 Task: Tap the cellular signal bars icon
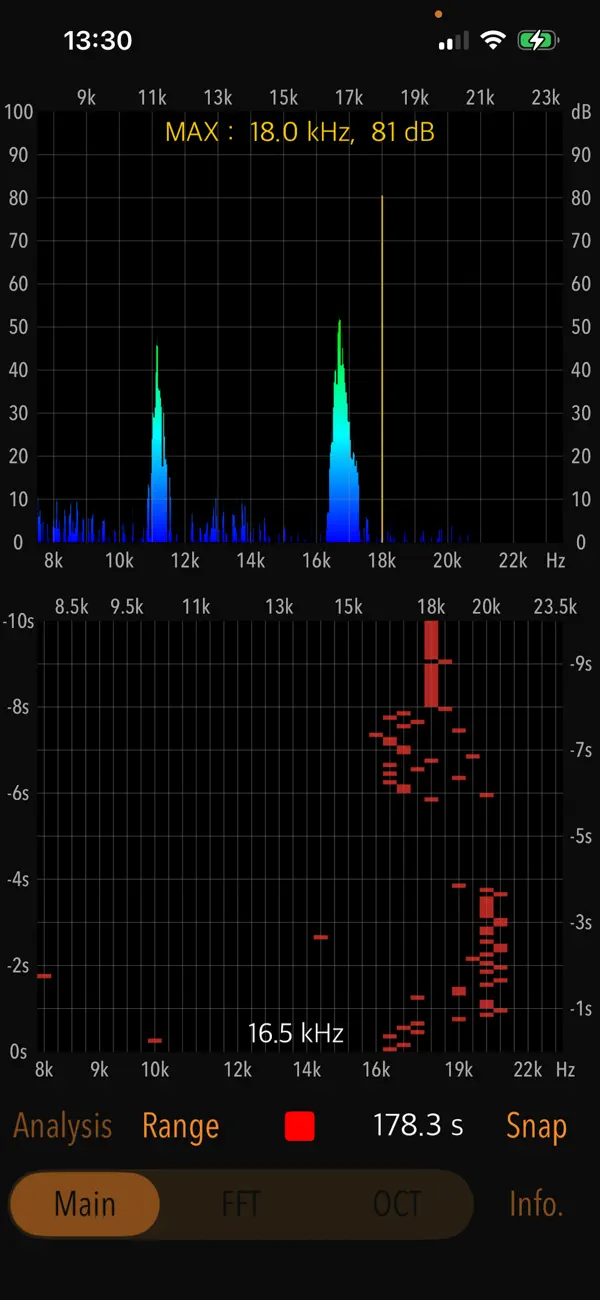point(453,41)
